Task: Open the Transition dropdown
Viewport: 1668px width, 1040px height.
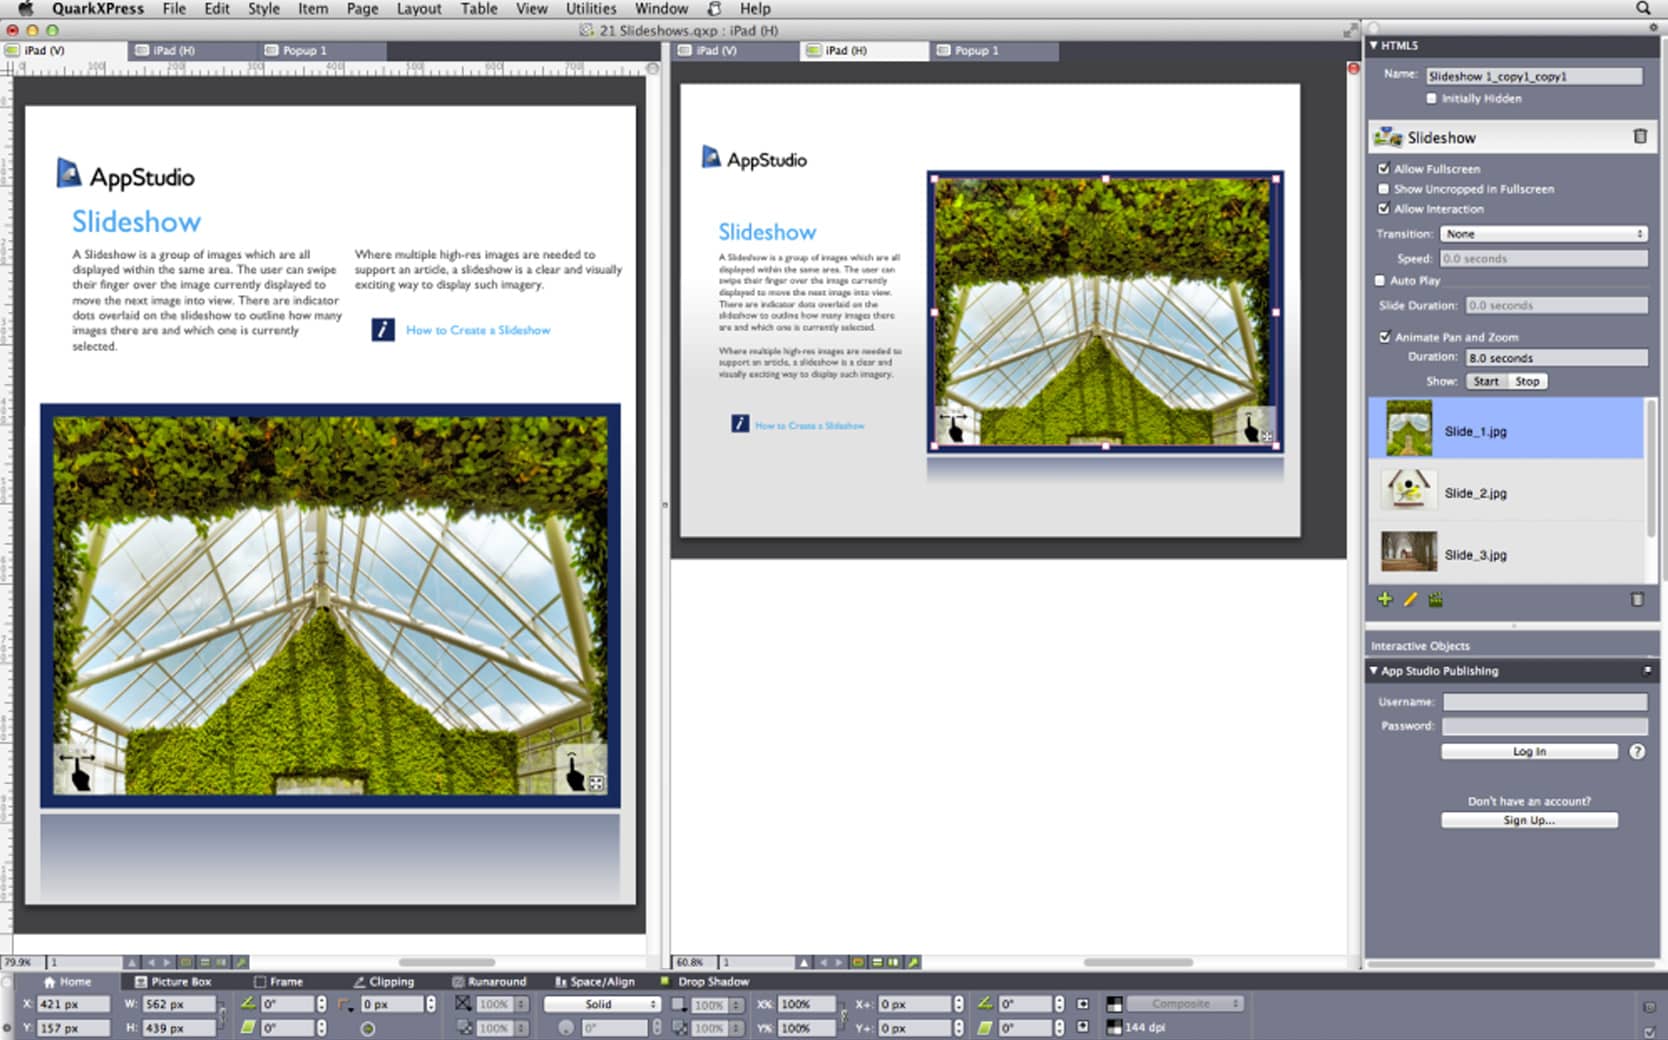Action: click(1543, 233)
